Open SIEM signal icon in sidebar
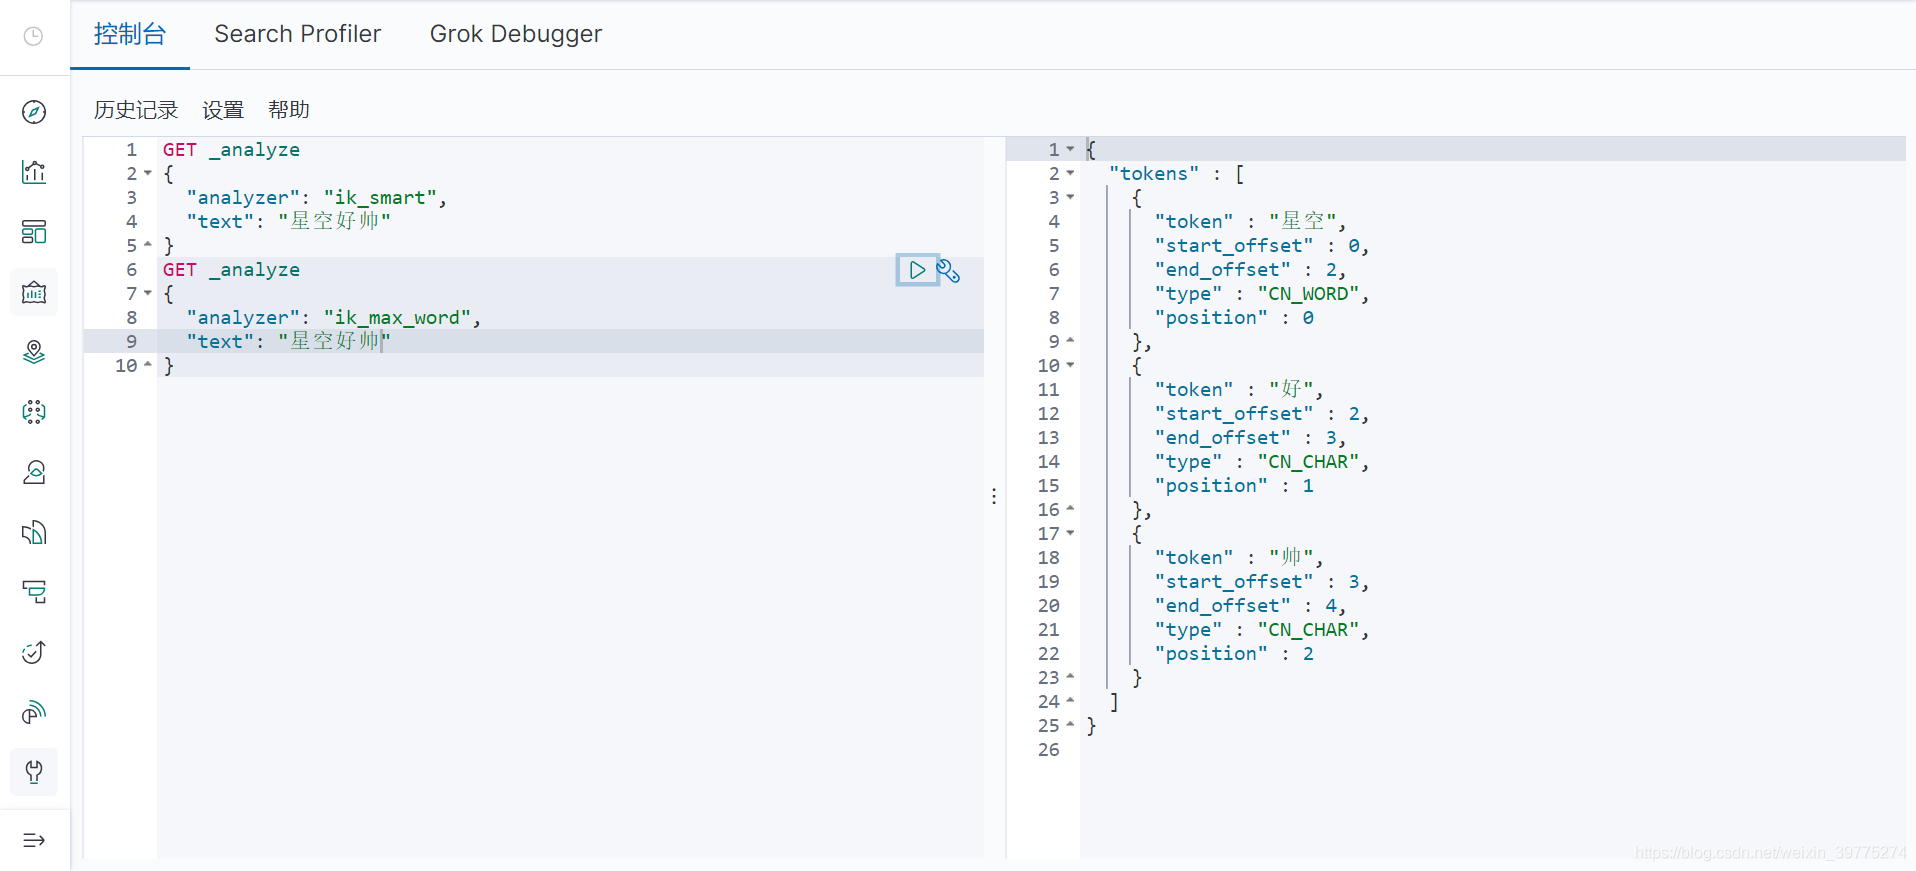Viewport: 1916px width, 871px height. point(34,712)
